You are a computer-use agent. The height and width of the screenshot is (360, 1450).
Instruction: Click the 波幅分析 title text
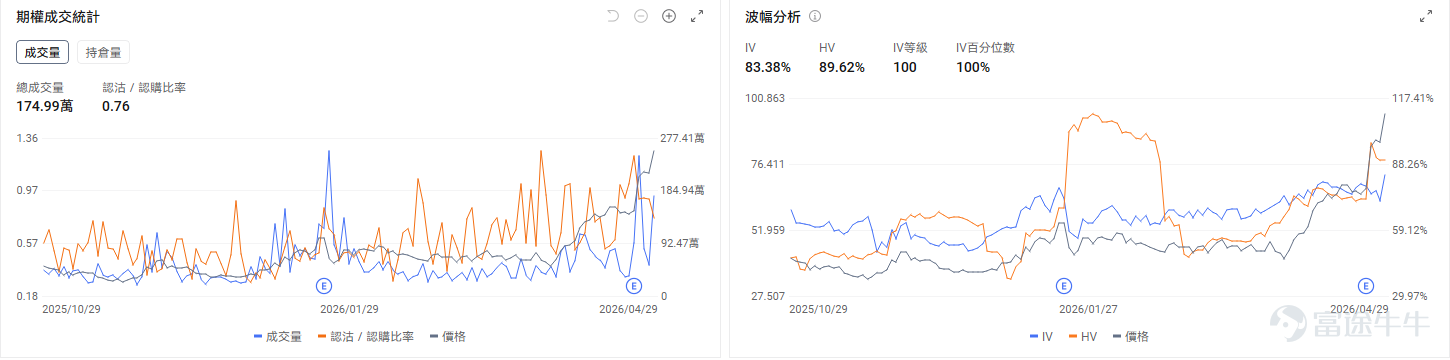(773, 17)
